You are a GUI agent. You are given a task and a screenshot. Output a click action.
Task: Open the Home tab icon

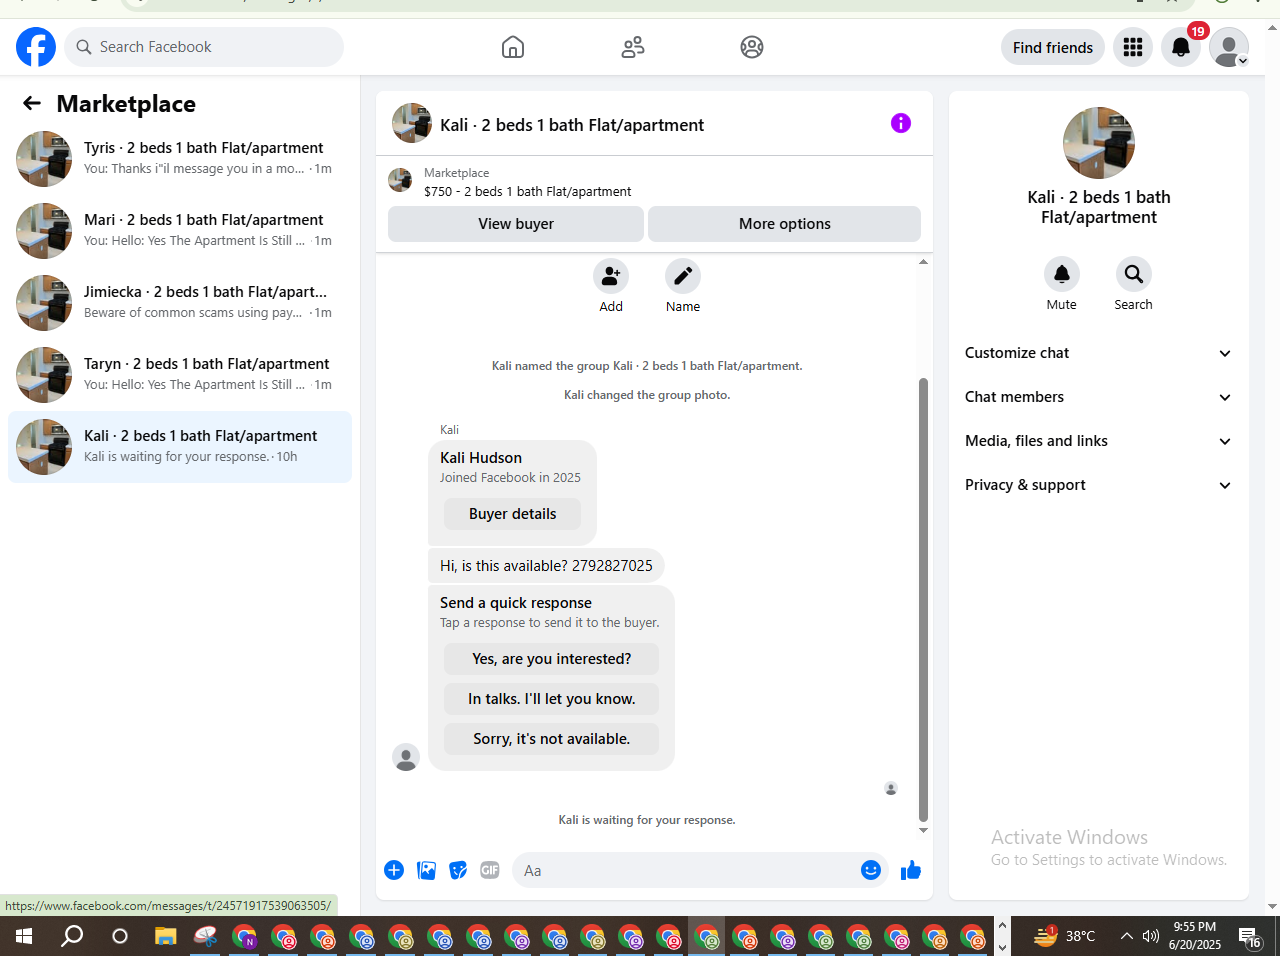[x=513, y=47]
